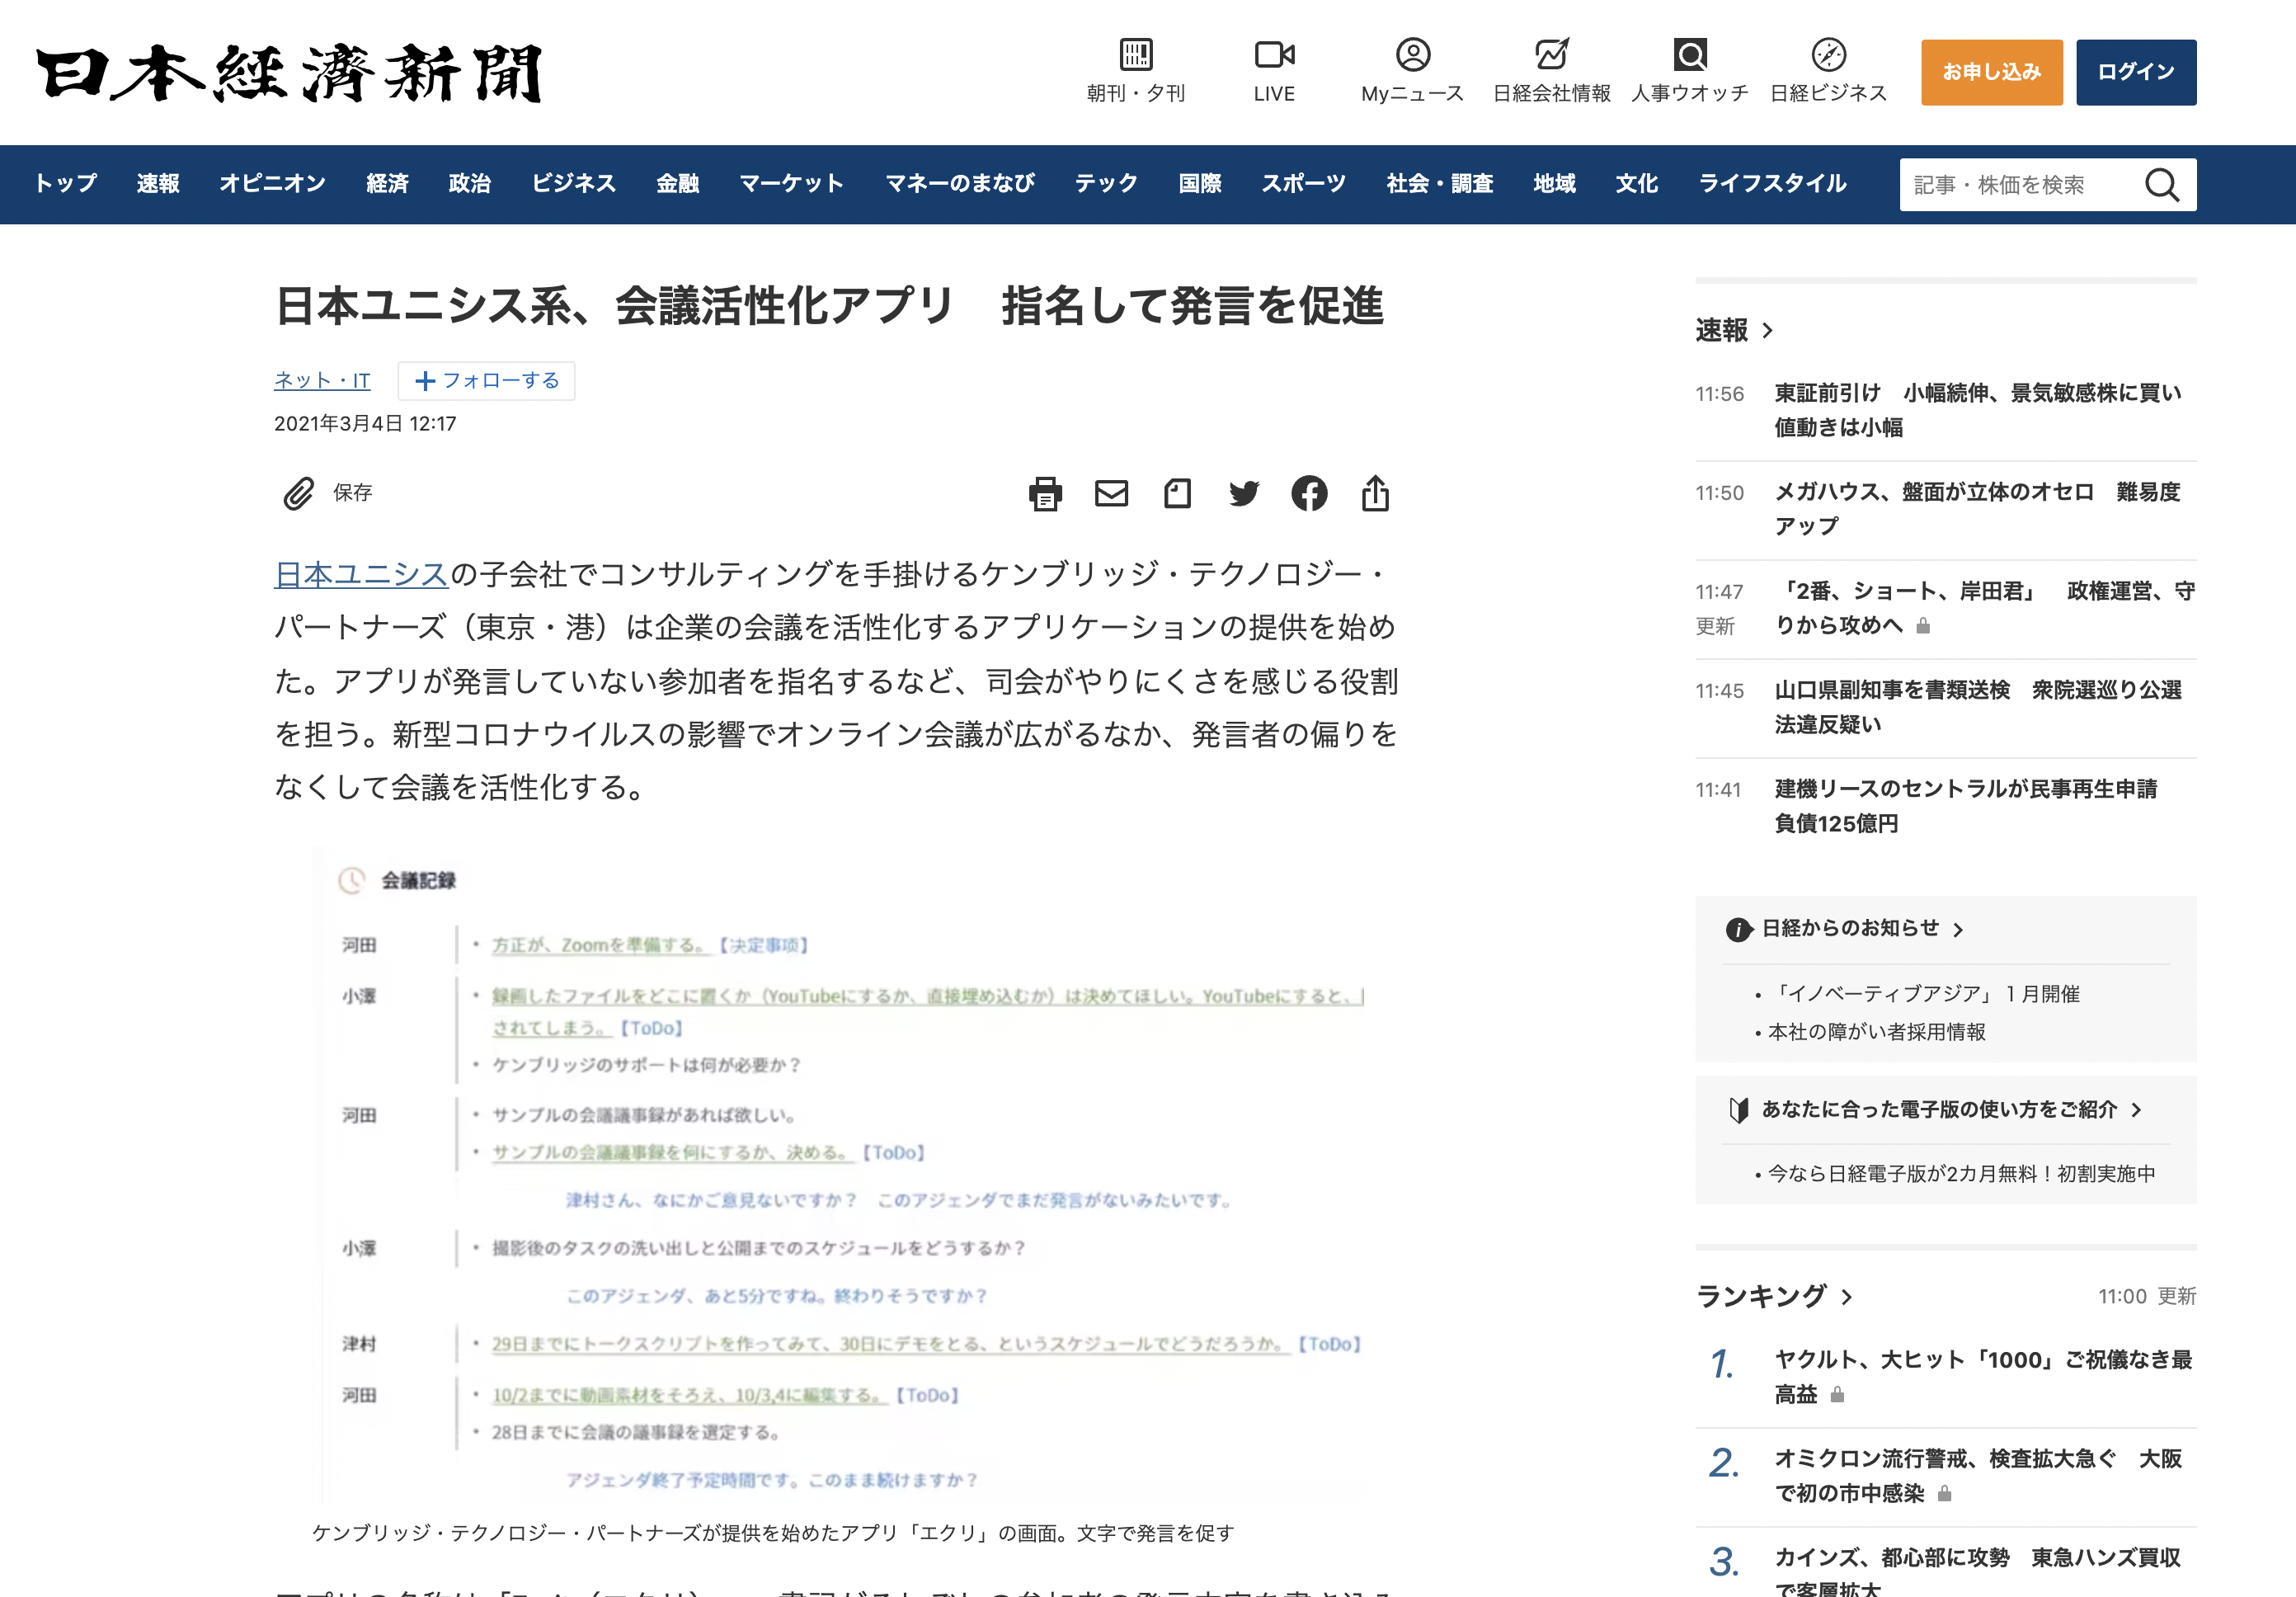The height and width of the screenshot is (1597, 2296).
Task: Share the article on Twitter
Action: (1243, 493)
